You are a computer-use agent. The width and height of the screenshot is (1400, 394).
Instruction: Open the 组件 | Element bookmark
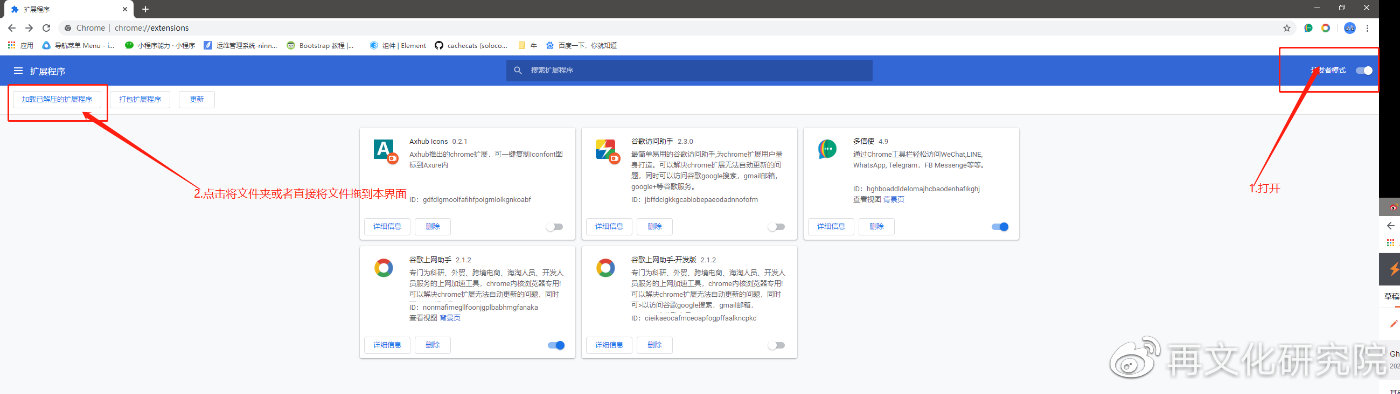click(x=397, y=45)
